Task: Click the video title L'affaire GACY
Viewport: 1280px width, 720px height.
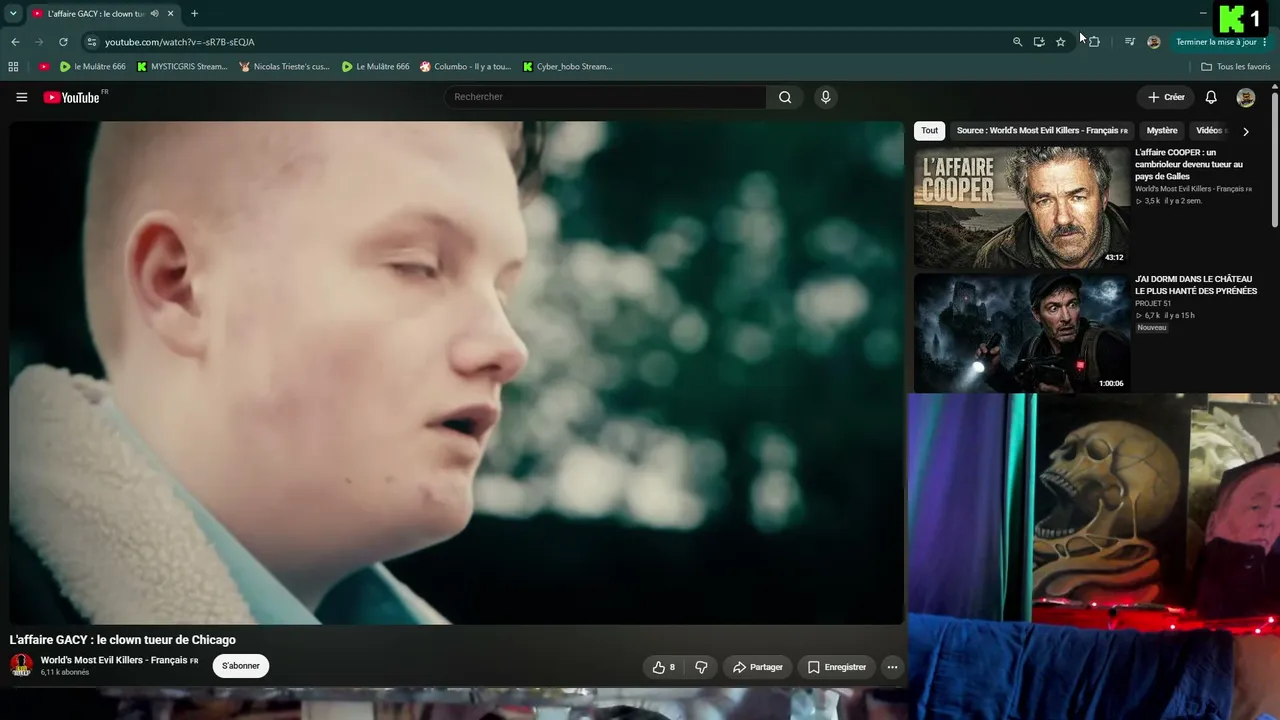Action: click(123, 640)
